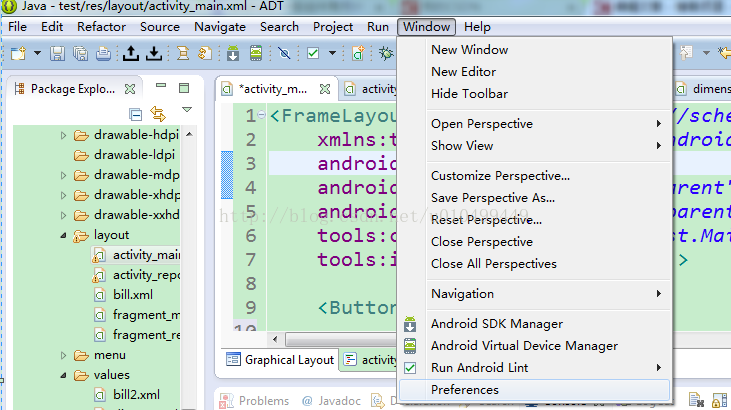This screenshot has height=410, width=731.
Task: Click the upload arrow toolbar icon
Action: [x=131, y=53]
